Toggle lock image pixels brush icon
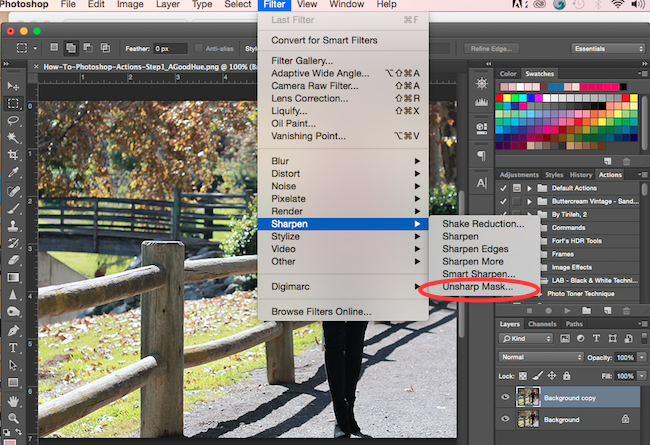The width and height of the screenshot is (650, 445). [x=538, y=376]
